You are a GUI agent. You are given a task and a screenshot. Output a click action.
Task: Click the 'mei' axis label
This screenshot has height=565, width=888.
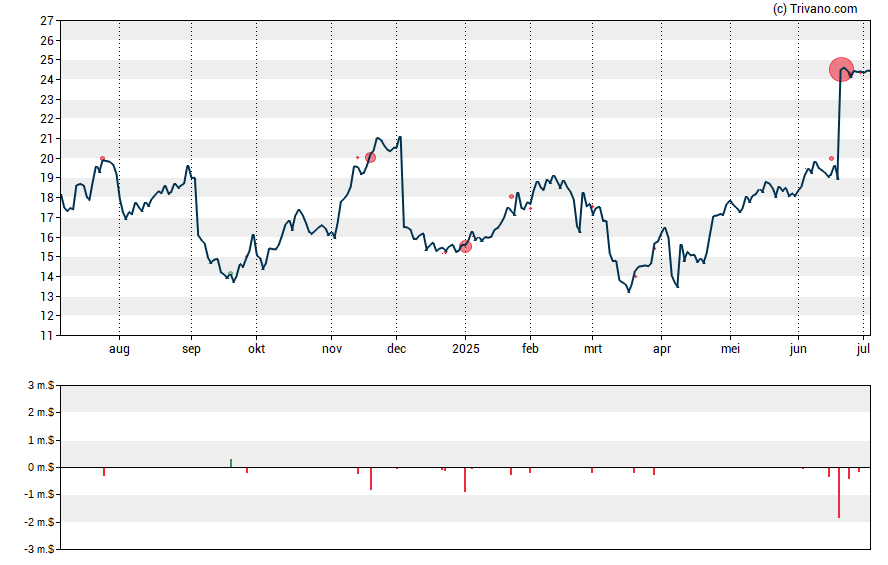pos(731,349)
